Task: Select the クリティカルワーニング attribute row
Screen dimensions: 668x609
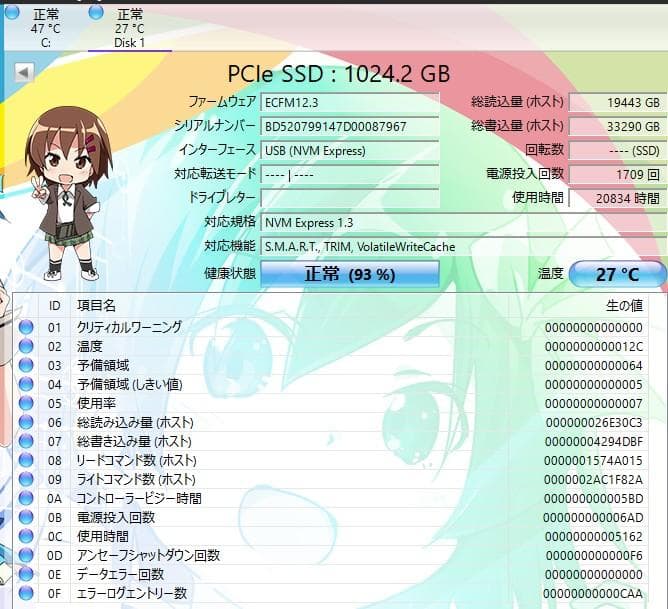Action: [x=331, y=327]
